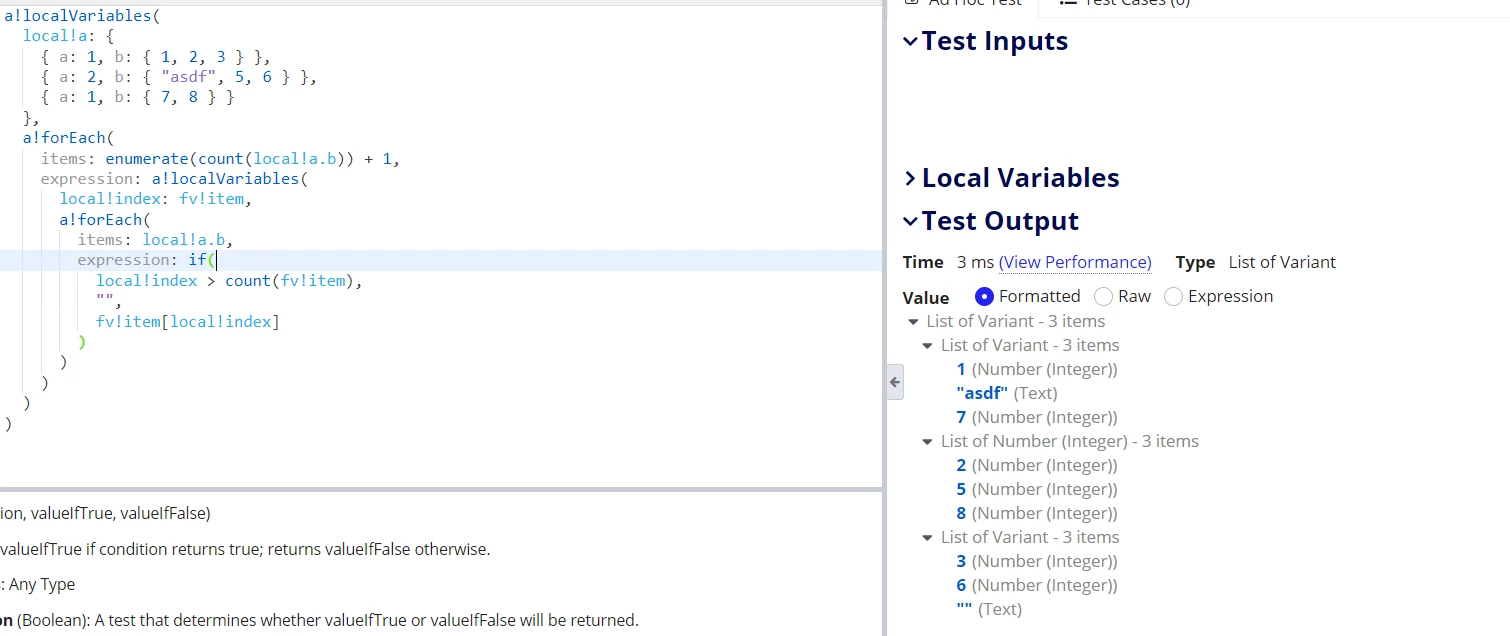Click the 'local!index > count(fv!item),' line
This screenshot has width=1510, height=636.
[x=229, y=281]
